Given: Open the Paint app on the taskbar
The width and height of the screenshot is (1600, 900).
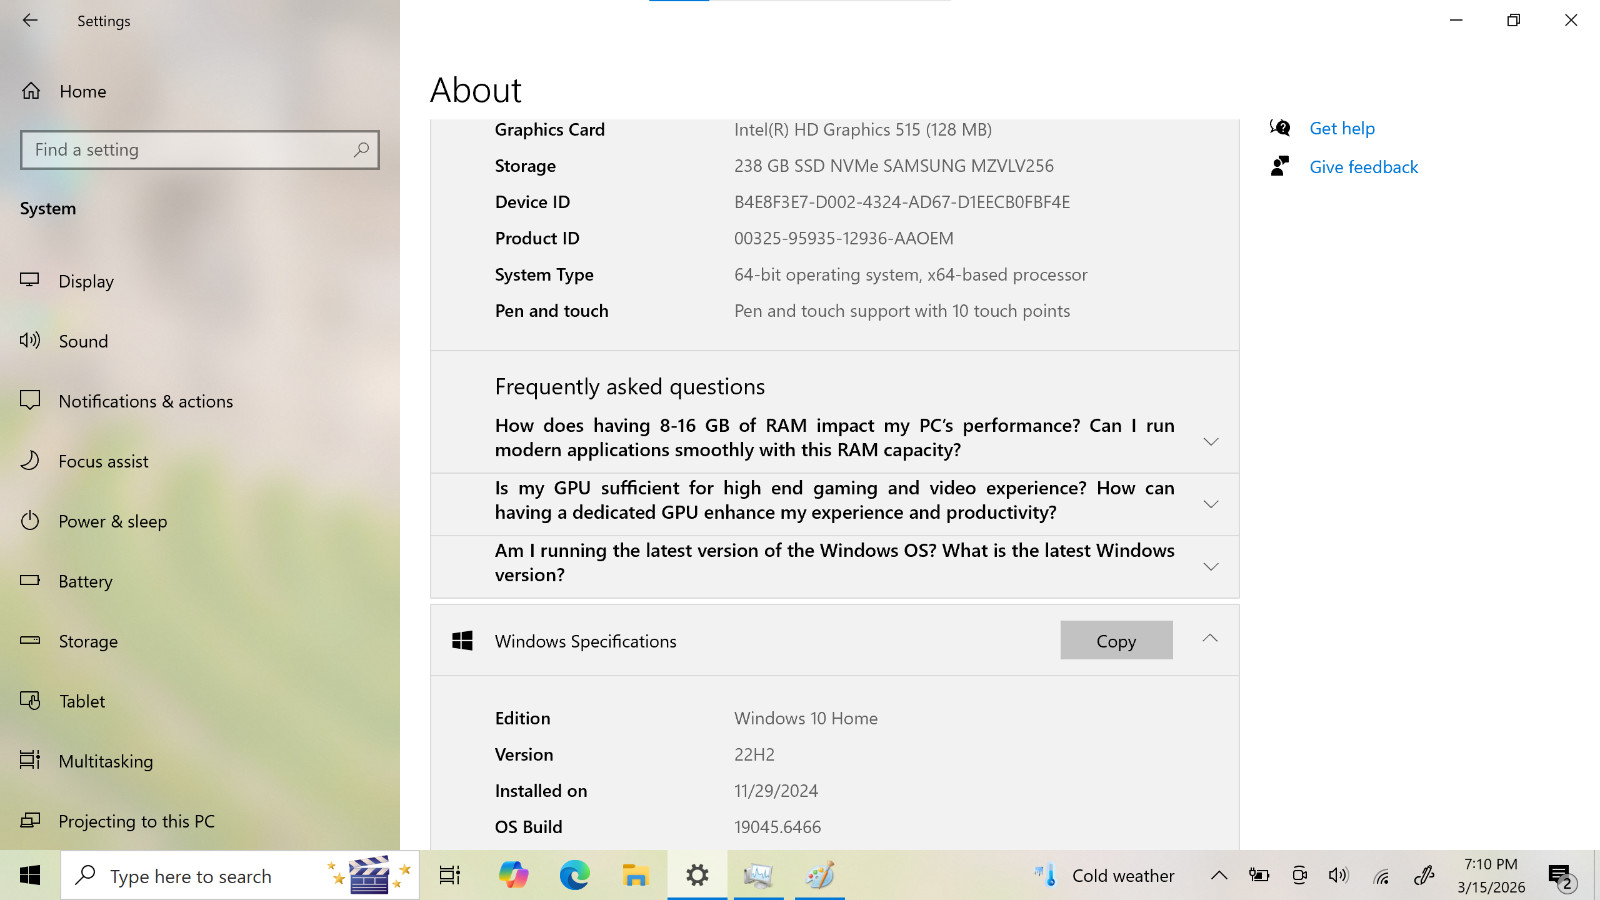Looking at the screenshot, I should click(x=820, y=876).
